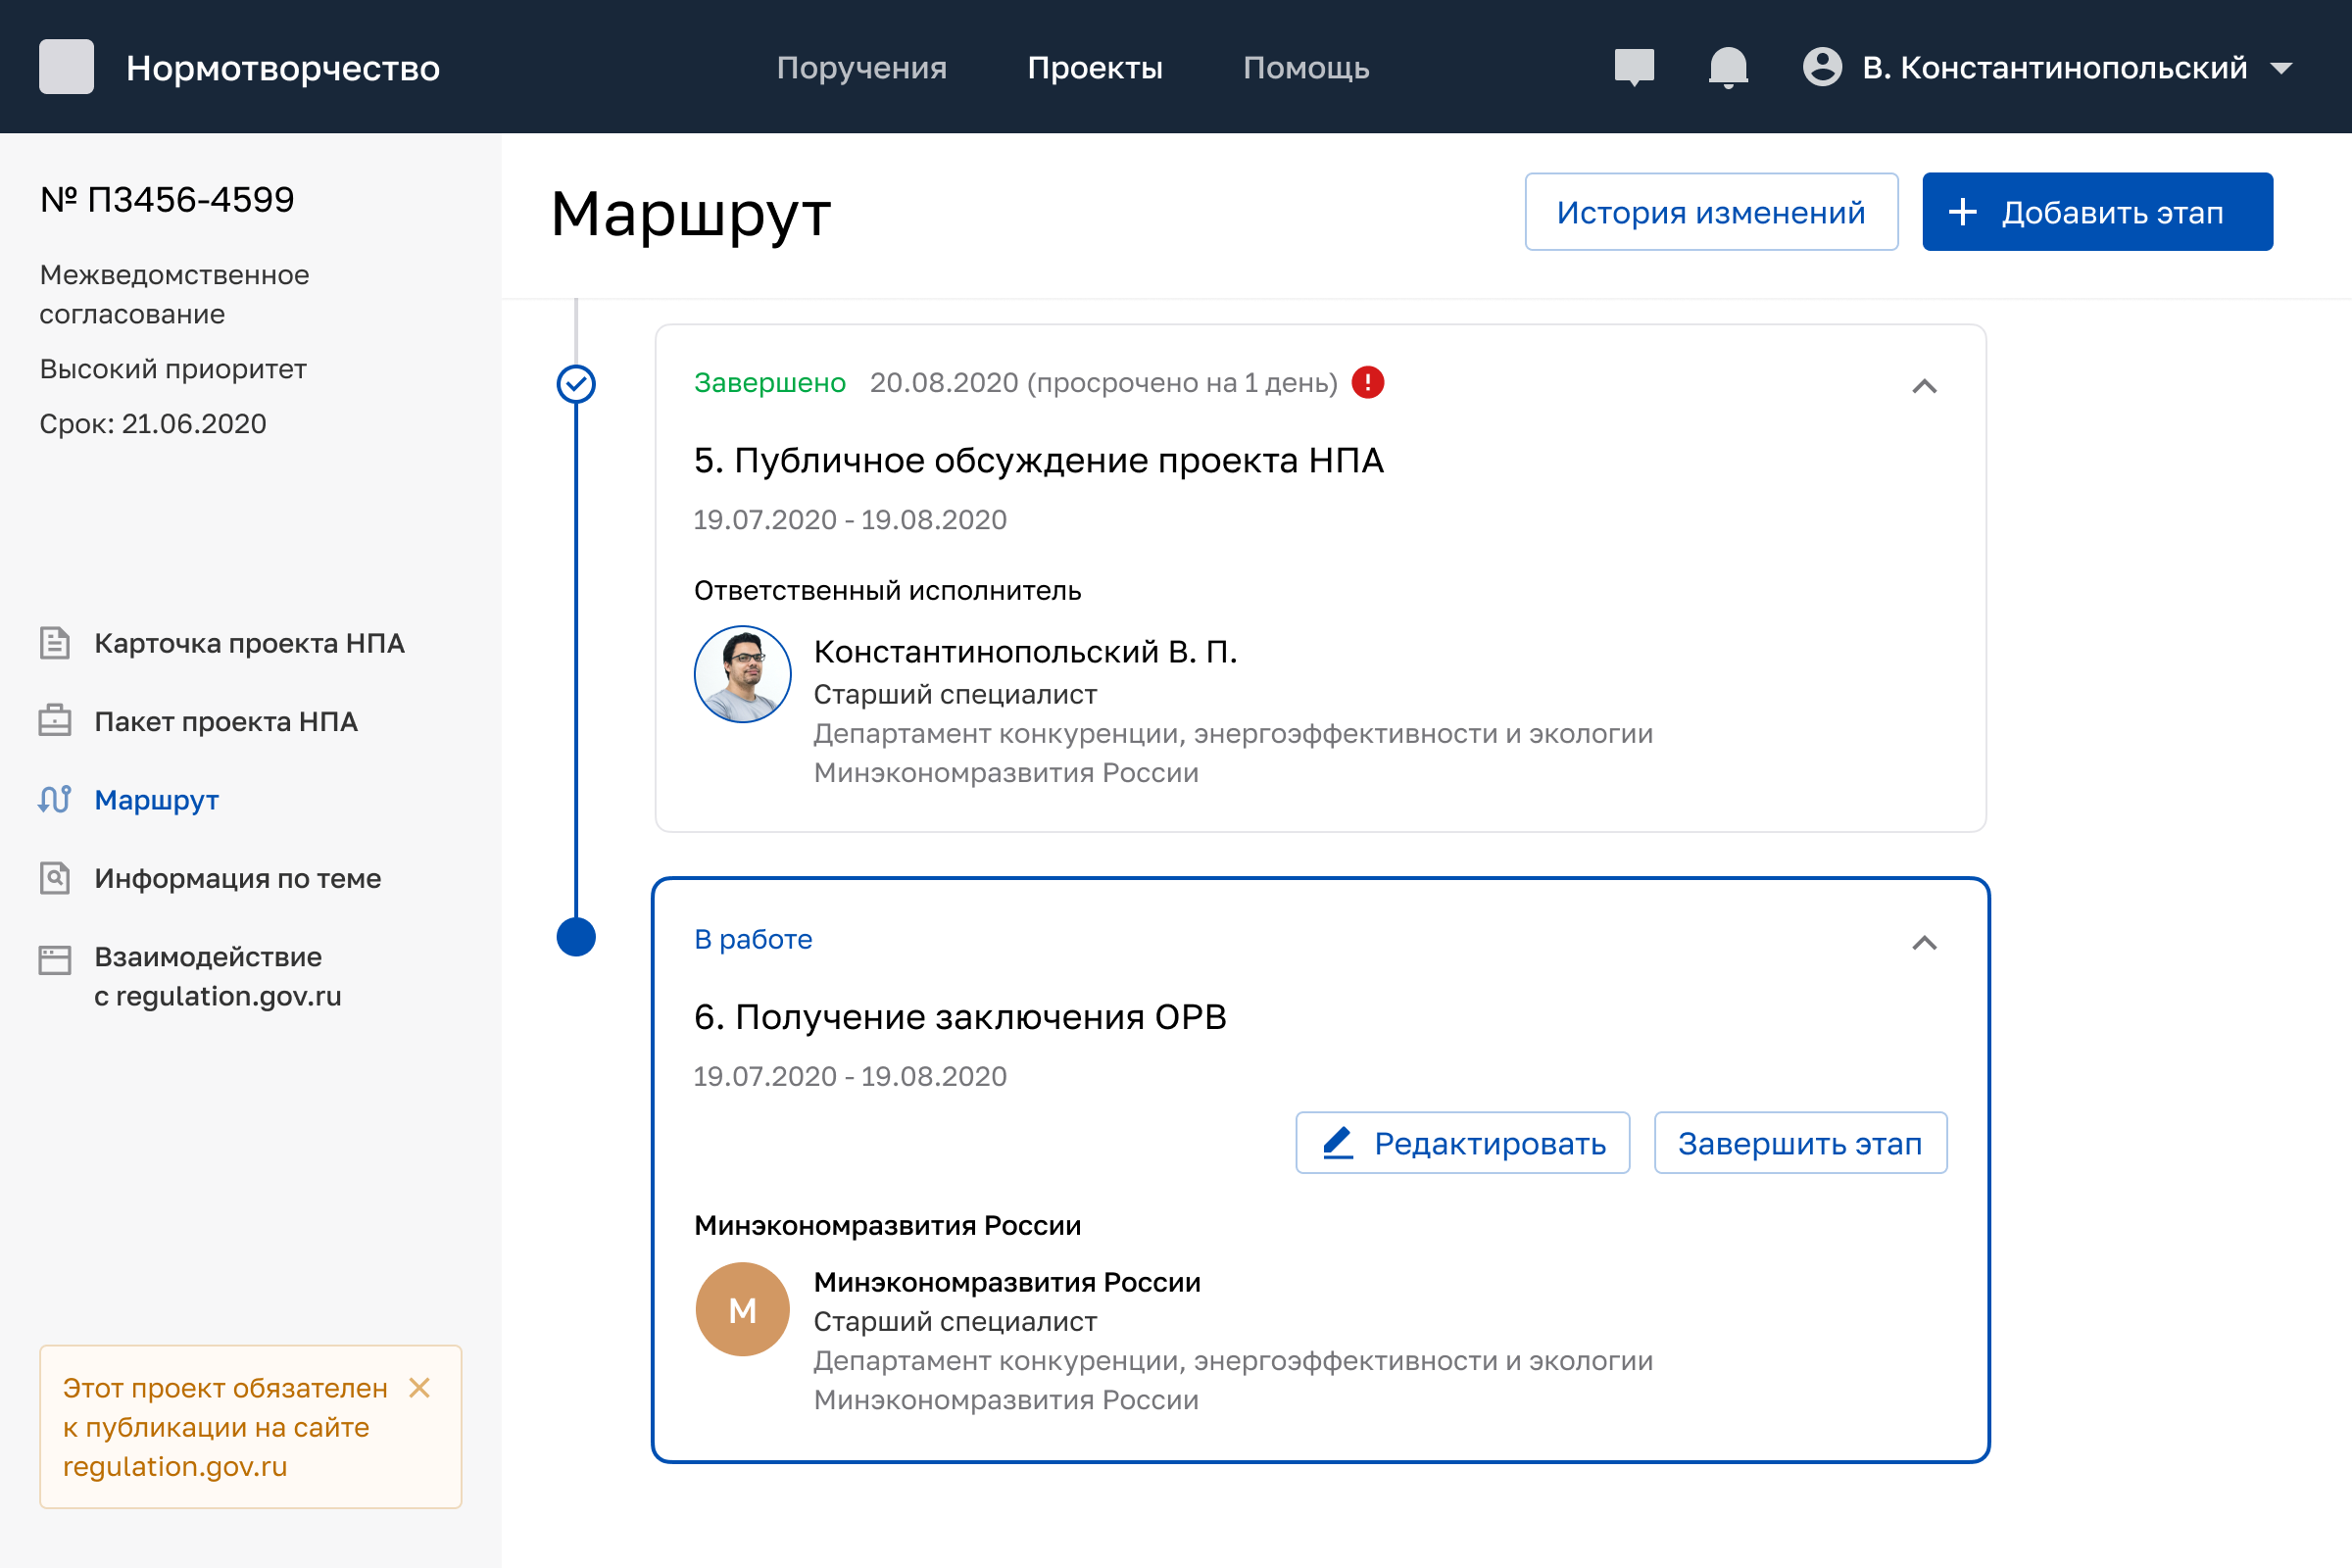Click the Высокий приоритет label
2352x1568 pixels.
tap(173, 369)
